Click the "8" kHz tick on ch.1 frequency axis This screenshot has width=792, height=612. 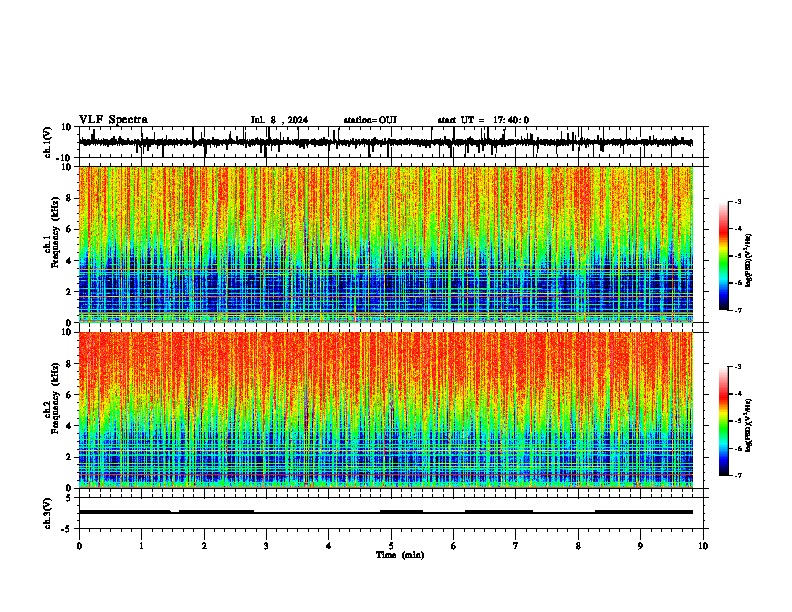click(x=68, y=198)
